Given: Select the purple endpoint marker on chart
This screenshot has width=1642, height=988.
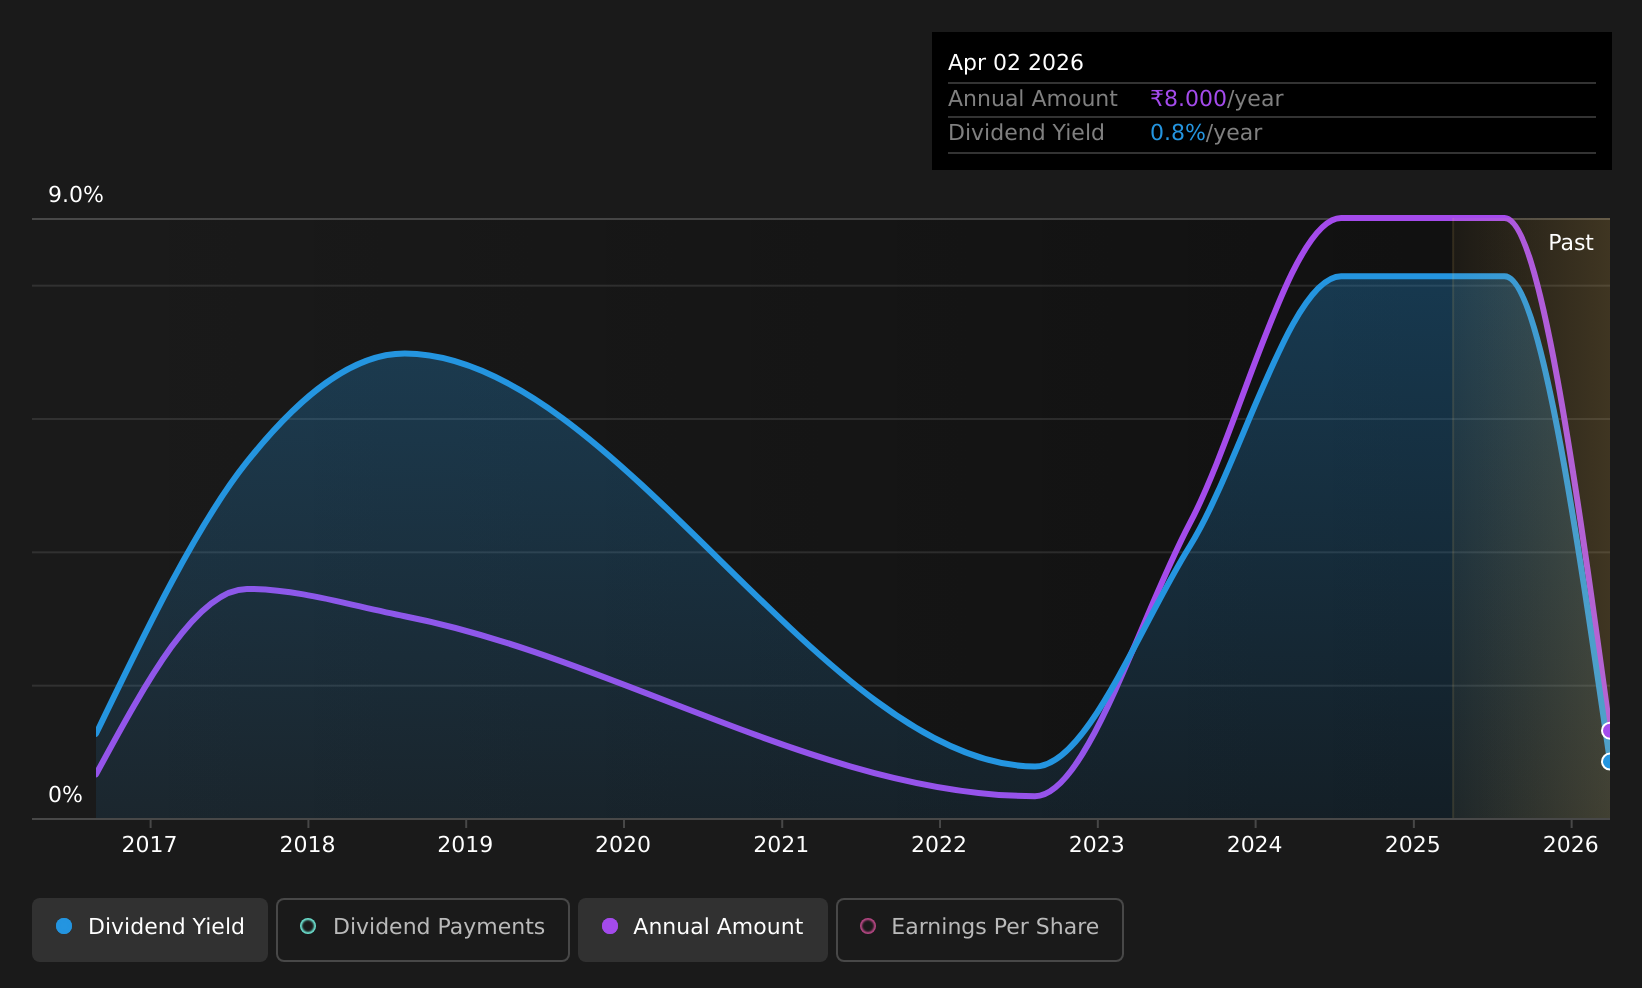Looking at the screenshot, I should pyautogui.click(x=1608, y=731).
